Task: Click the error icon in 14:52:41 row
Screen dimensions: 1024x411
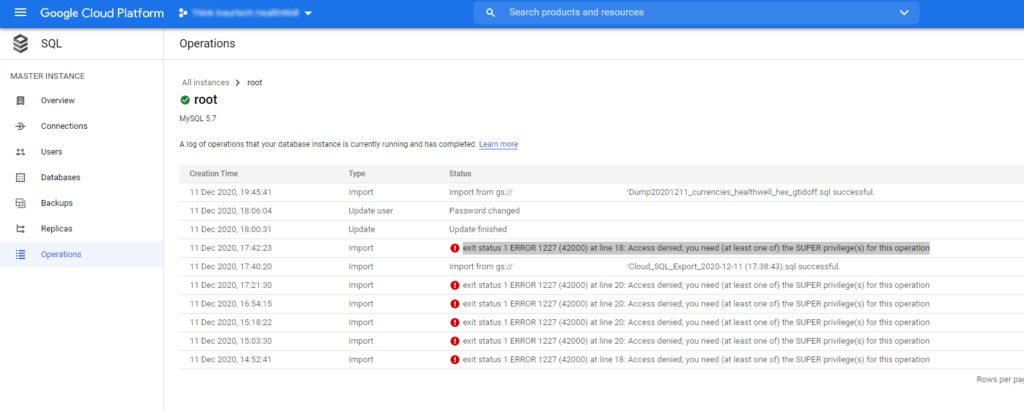Action: pyautogui.click(x=455, y=359)
